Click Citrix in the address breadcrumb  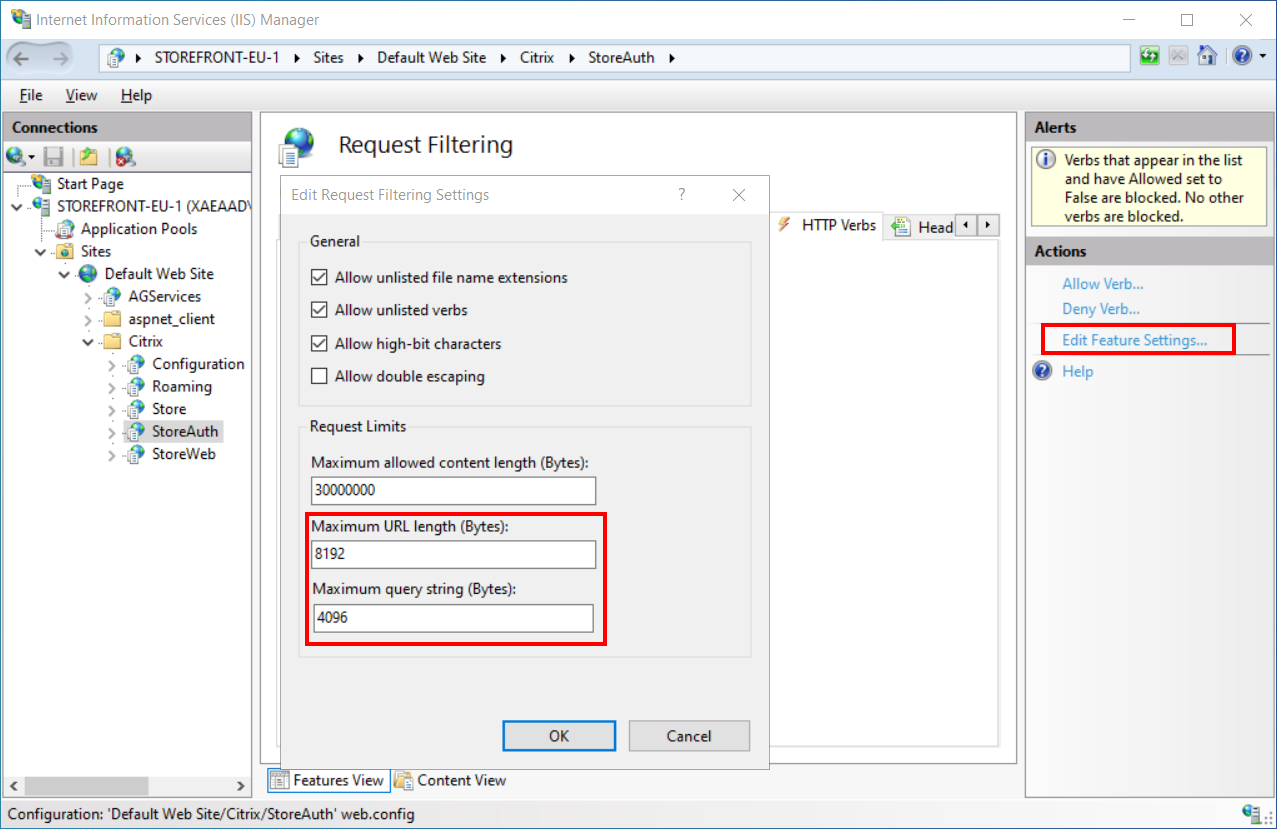[x=537, y=57]
